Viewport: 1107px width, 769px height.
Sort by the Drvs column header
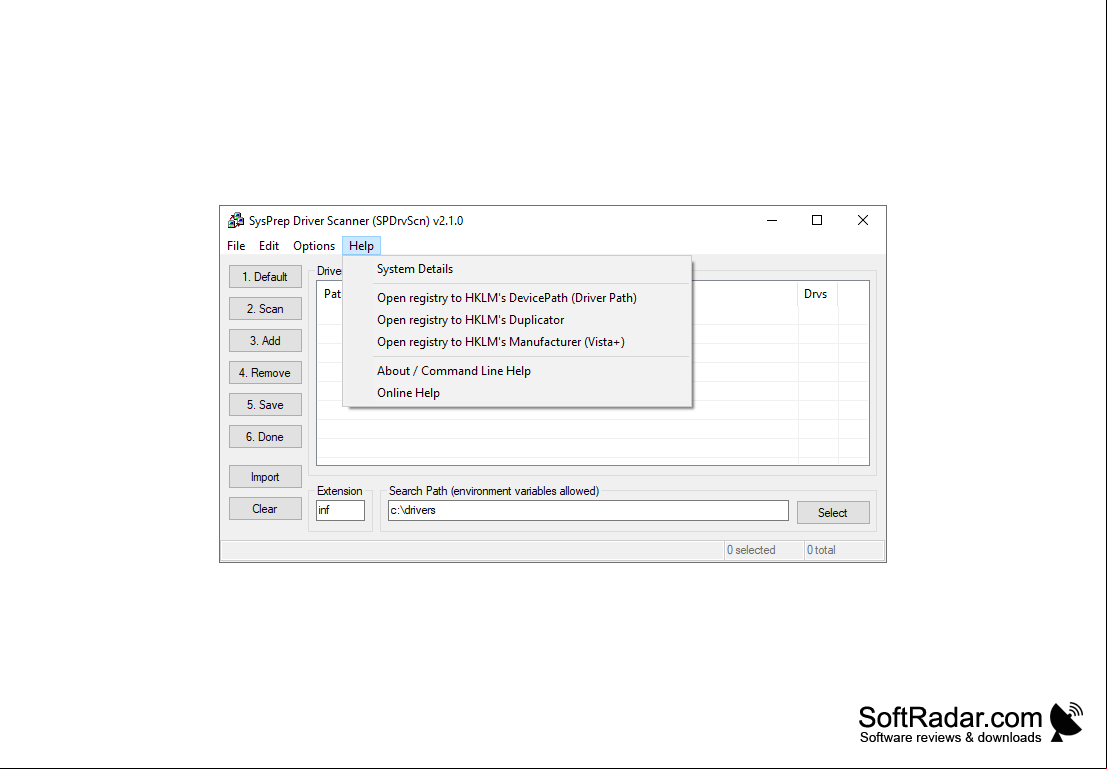click(x=818, y=294)
